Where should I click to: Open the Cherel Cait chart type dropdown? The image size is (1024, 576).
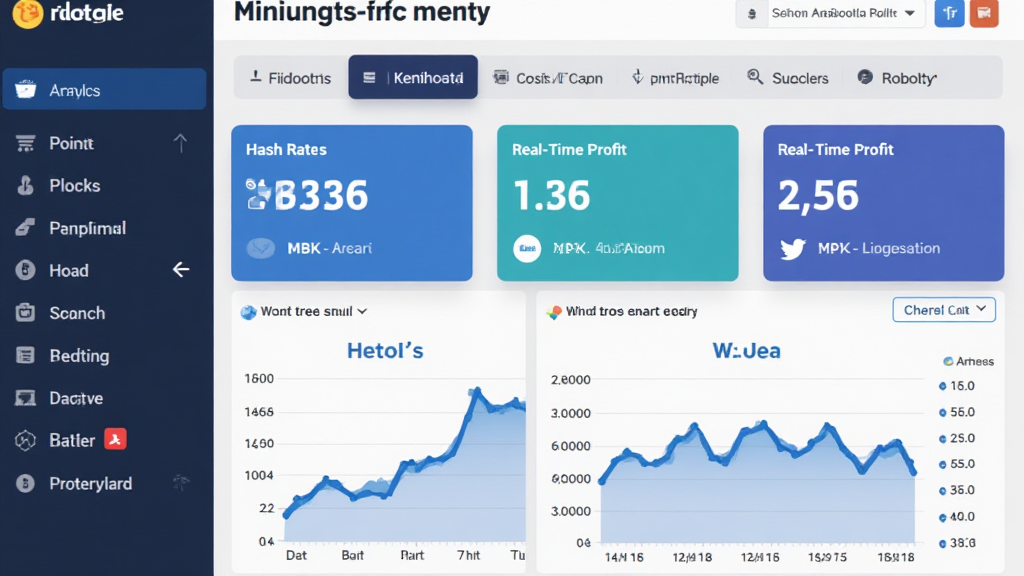943,309
